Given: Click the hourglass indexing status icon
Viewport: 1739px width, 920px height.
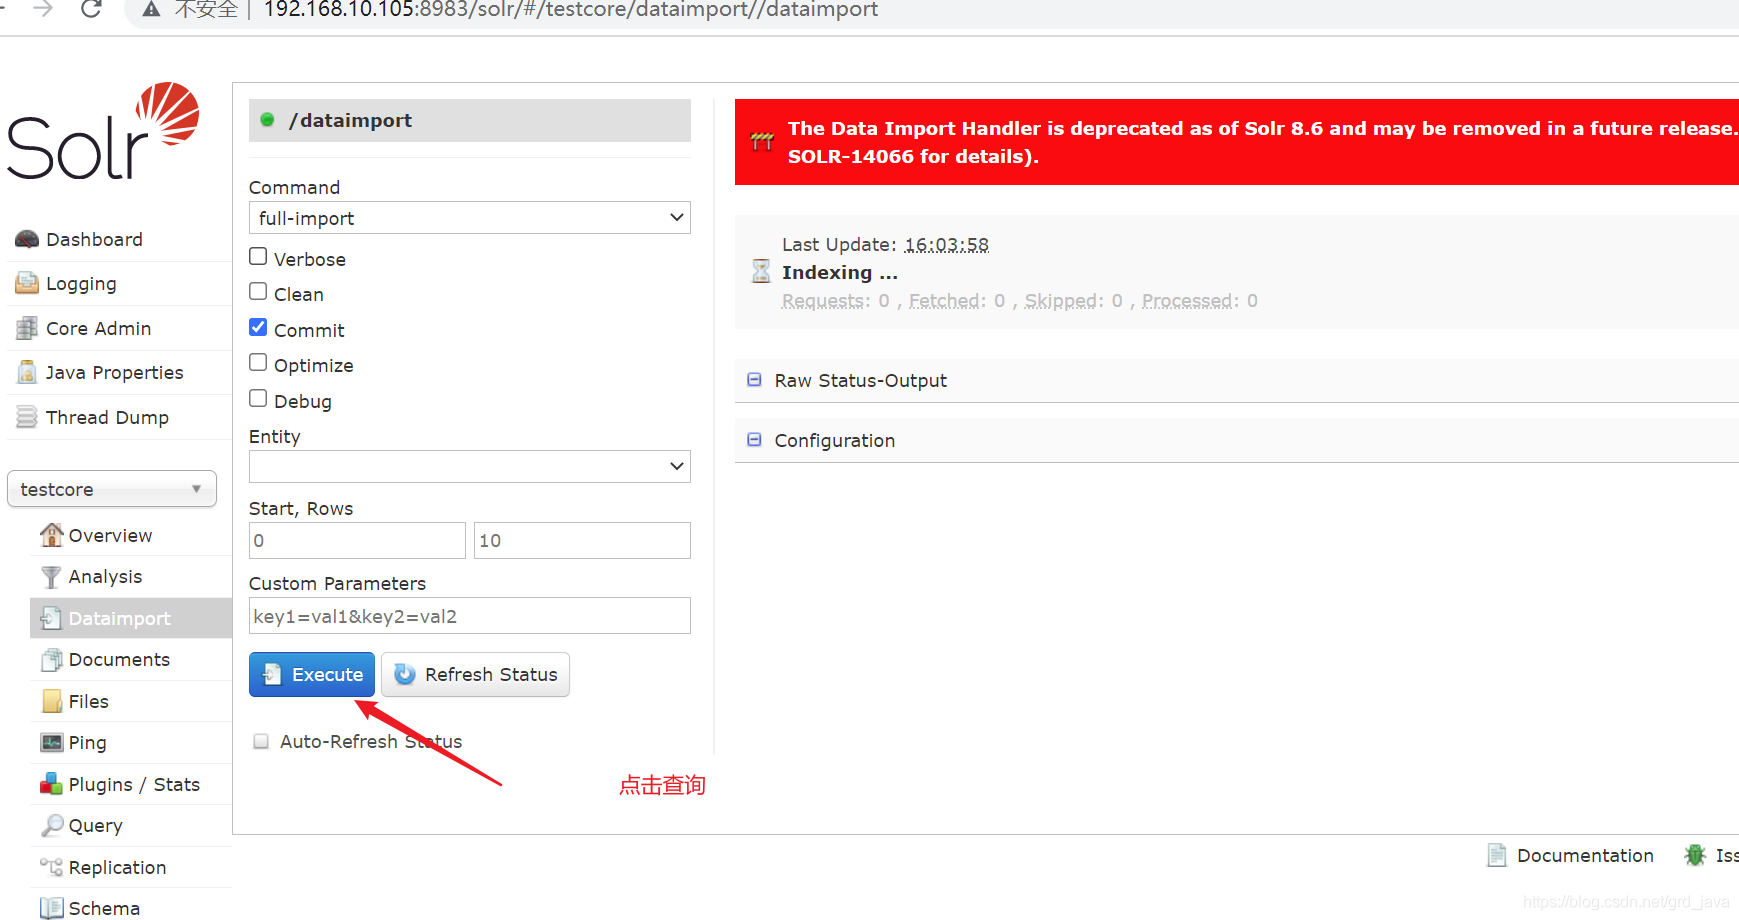Looking at the screenshot, I should [x=761, y=271].
